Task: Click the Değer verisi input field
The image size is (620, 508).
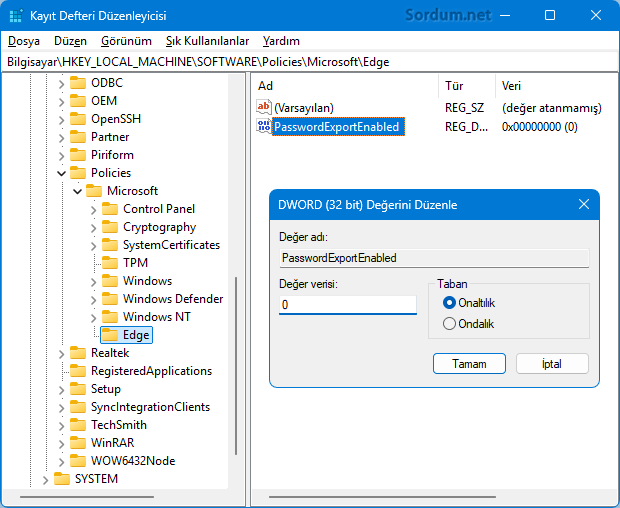Action: tap(348, 305)
